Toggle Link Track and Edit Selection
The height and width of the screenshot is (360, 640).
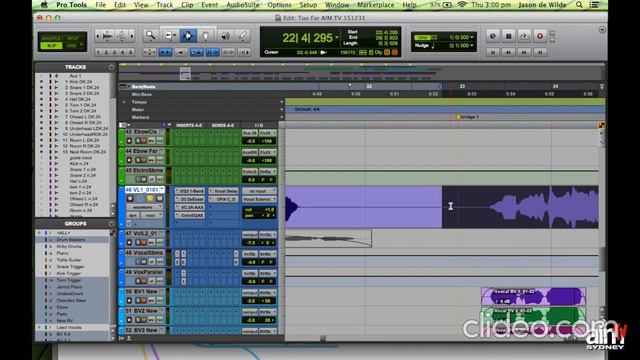213,52
